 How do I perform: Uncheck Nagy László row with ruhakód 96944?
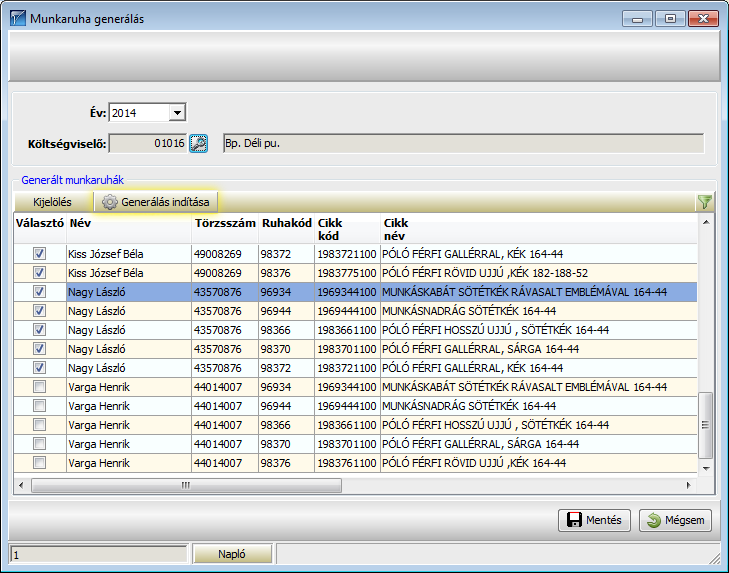pos(40,311)
